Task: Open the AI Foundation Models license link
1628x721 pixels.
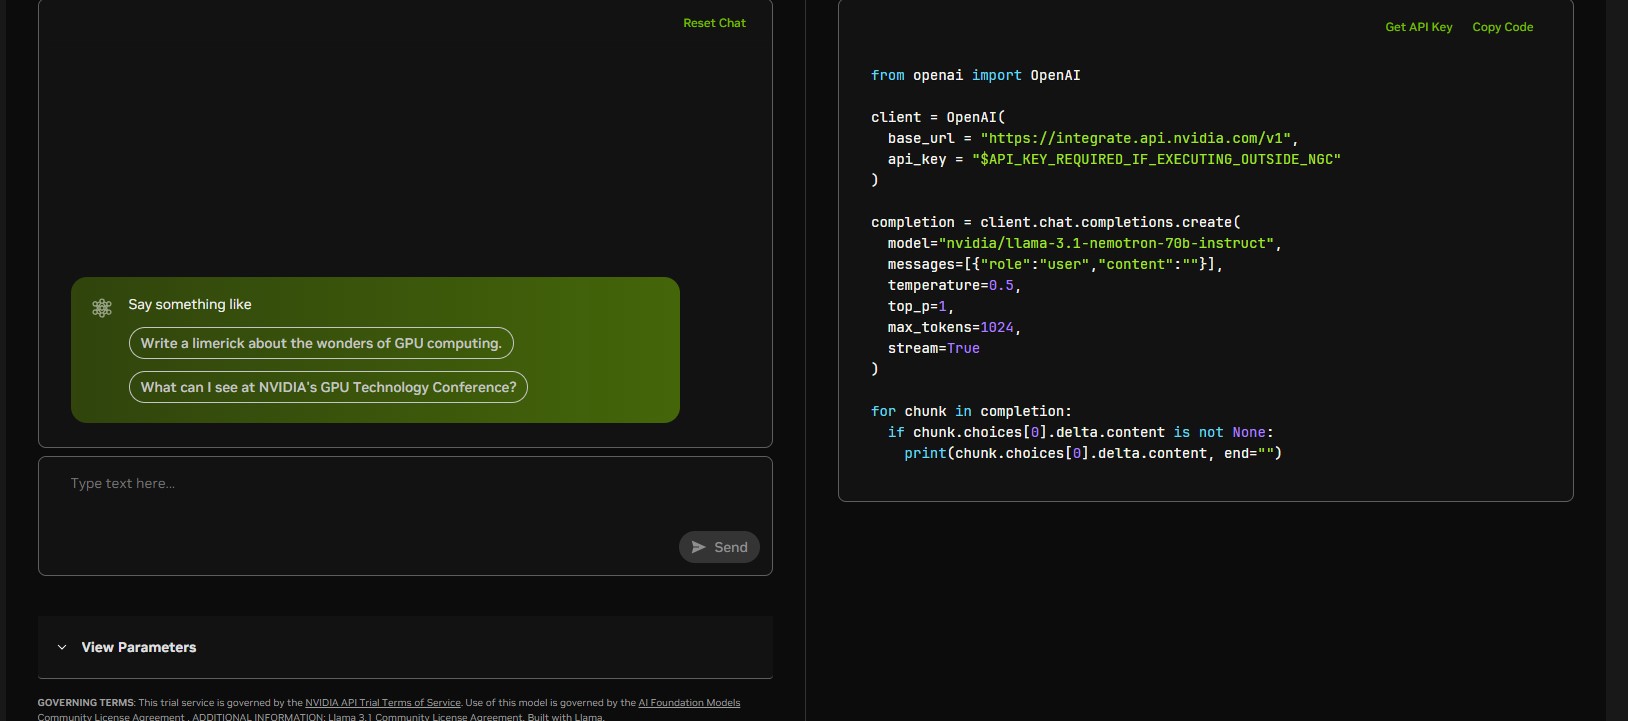Action: (689, 703)
